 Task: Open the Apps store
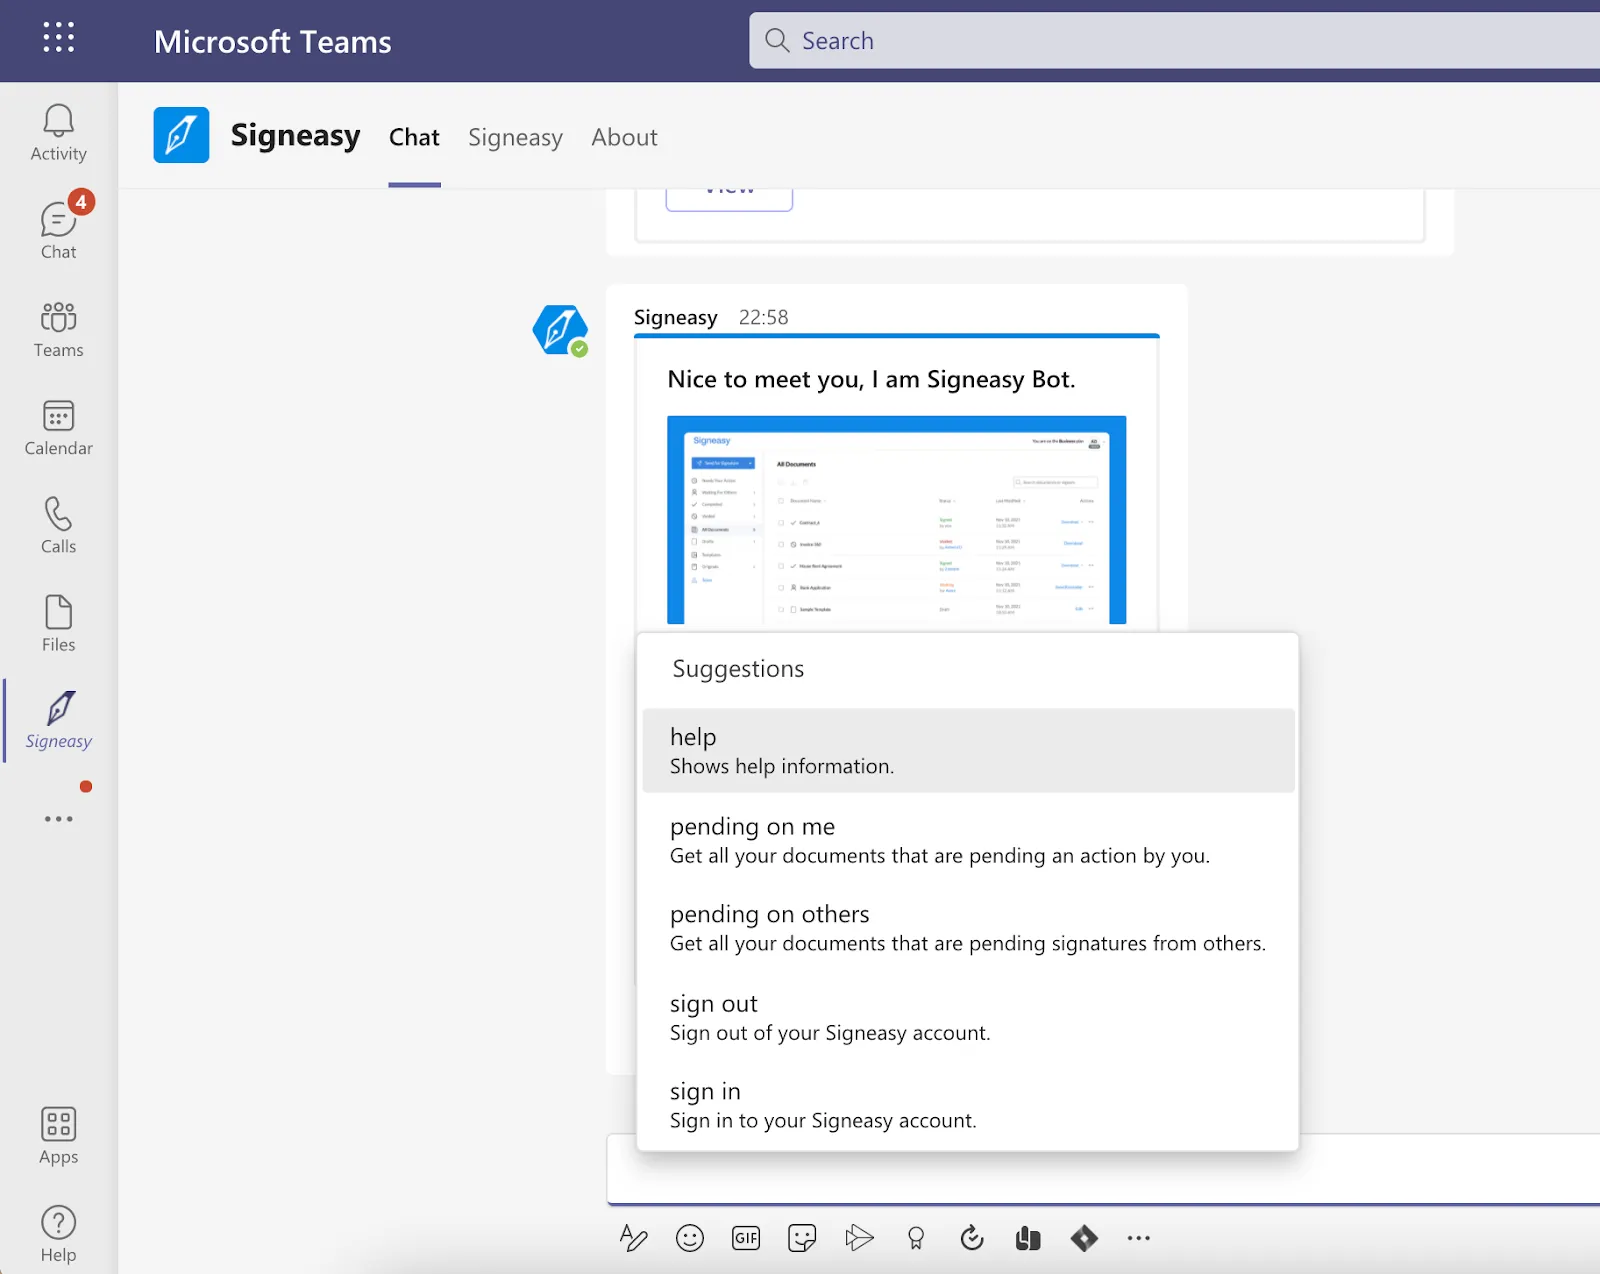58,1136
